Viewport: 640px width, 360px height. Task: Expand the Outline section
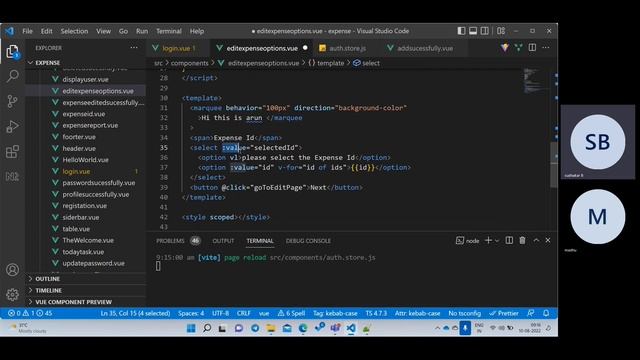[x=47, y=279]
